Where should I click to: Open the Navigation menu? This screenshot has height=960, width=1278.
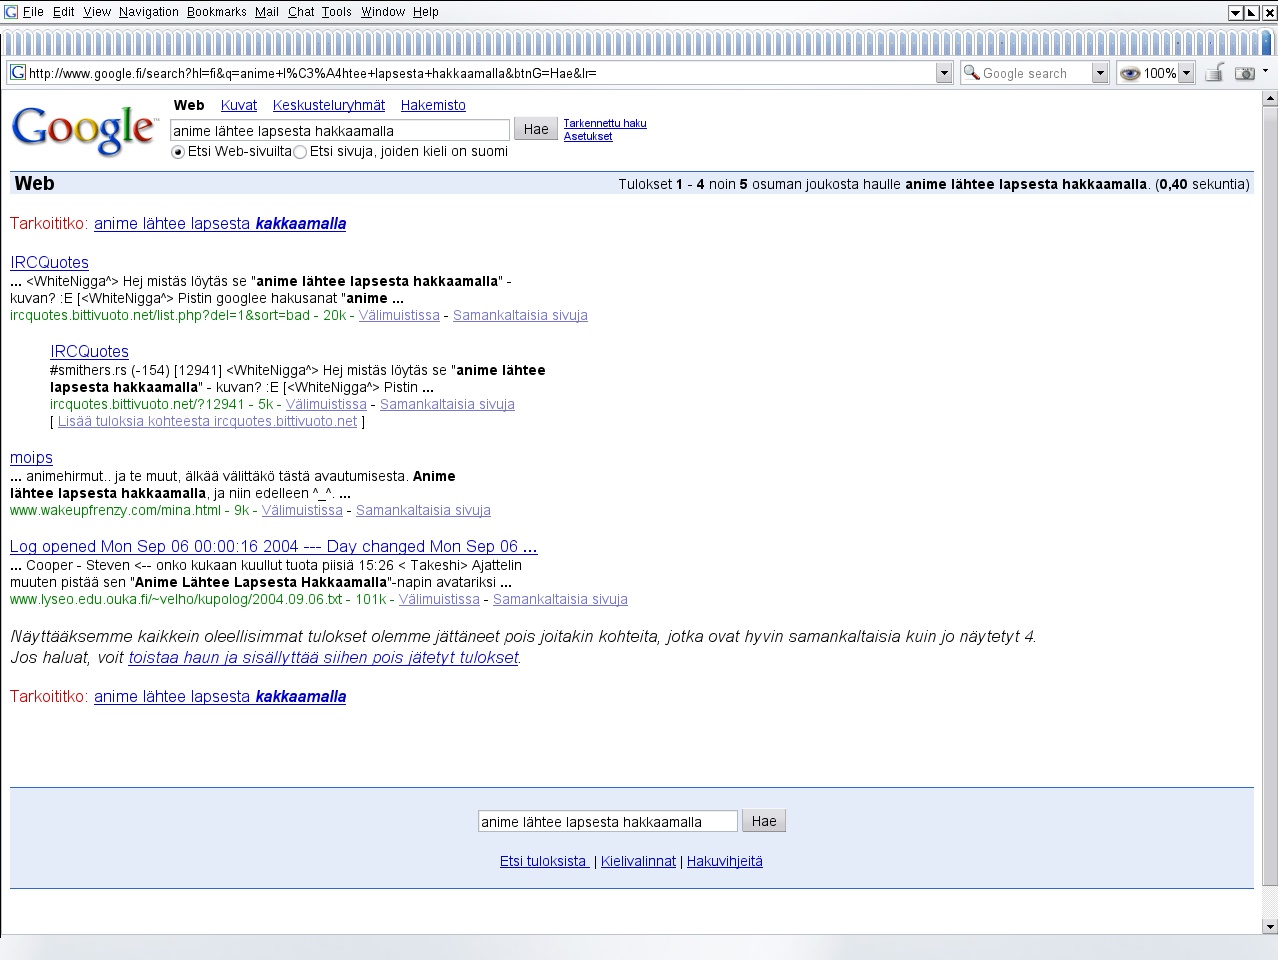tap(149, 12)
